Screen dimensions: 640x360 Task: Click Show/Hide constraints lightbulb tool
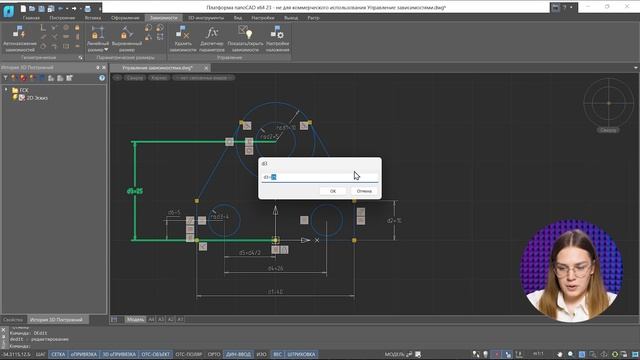point(245,38)
